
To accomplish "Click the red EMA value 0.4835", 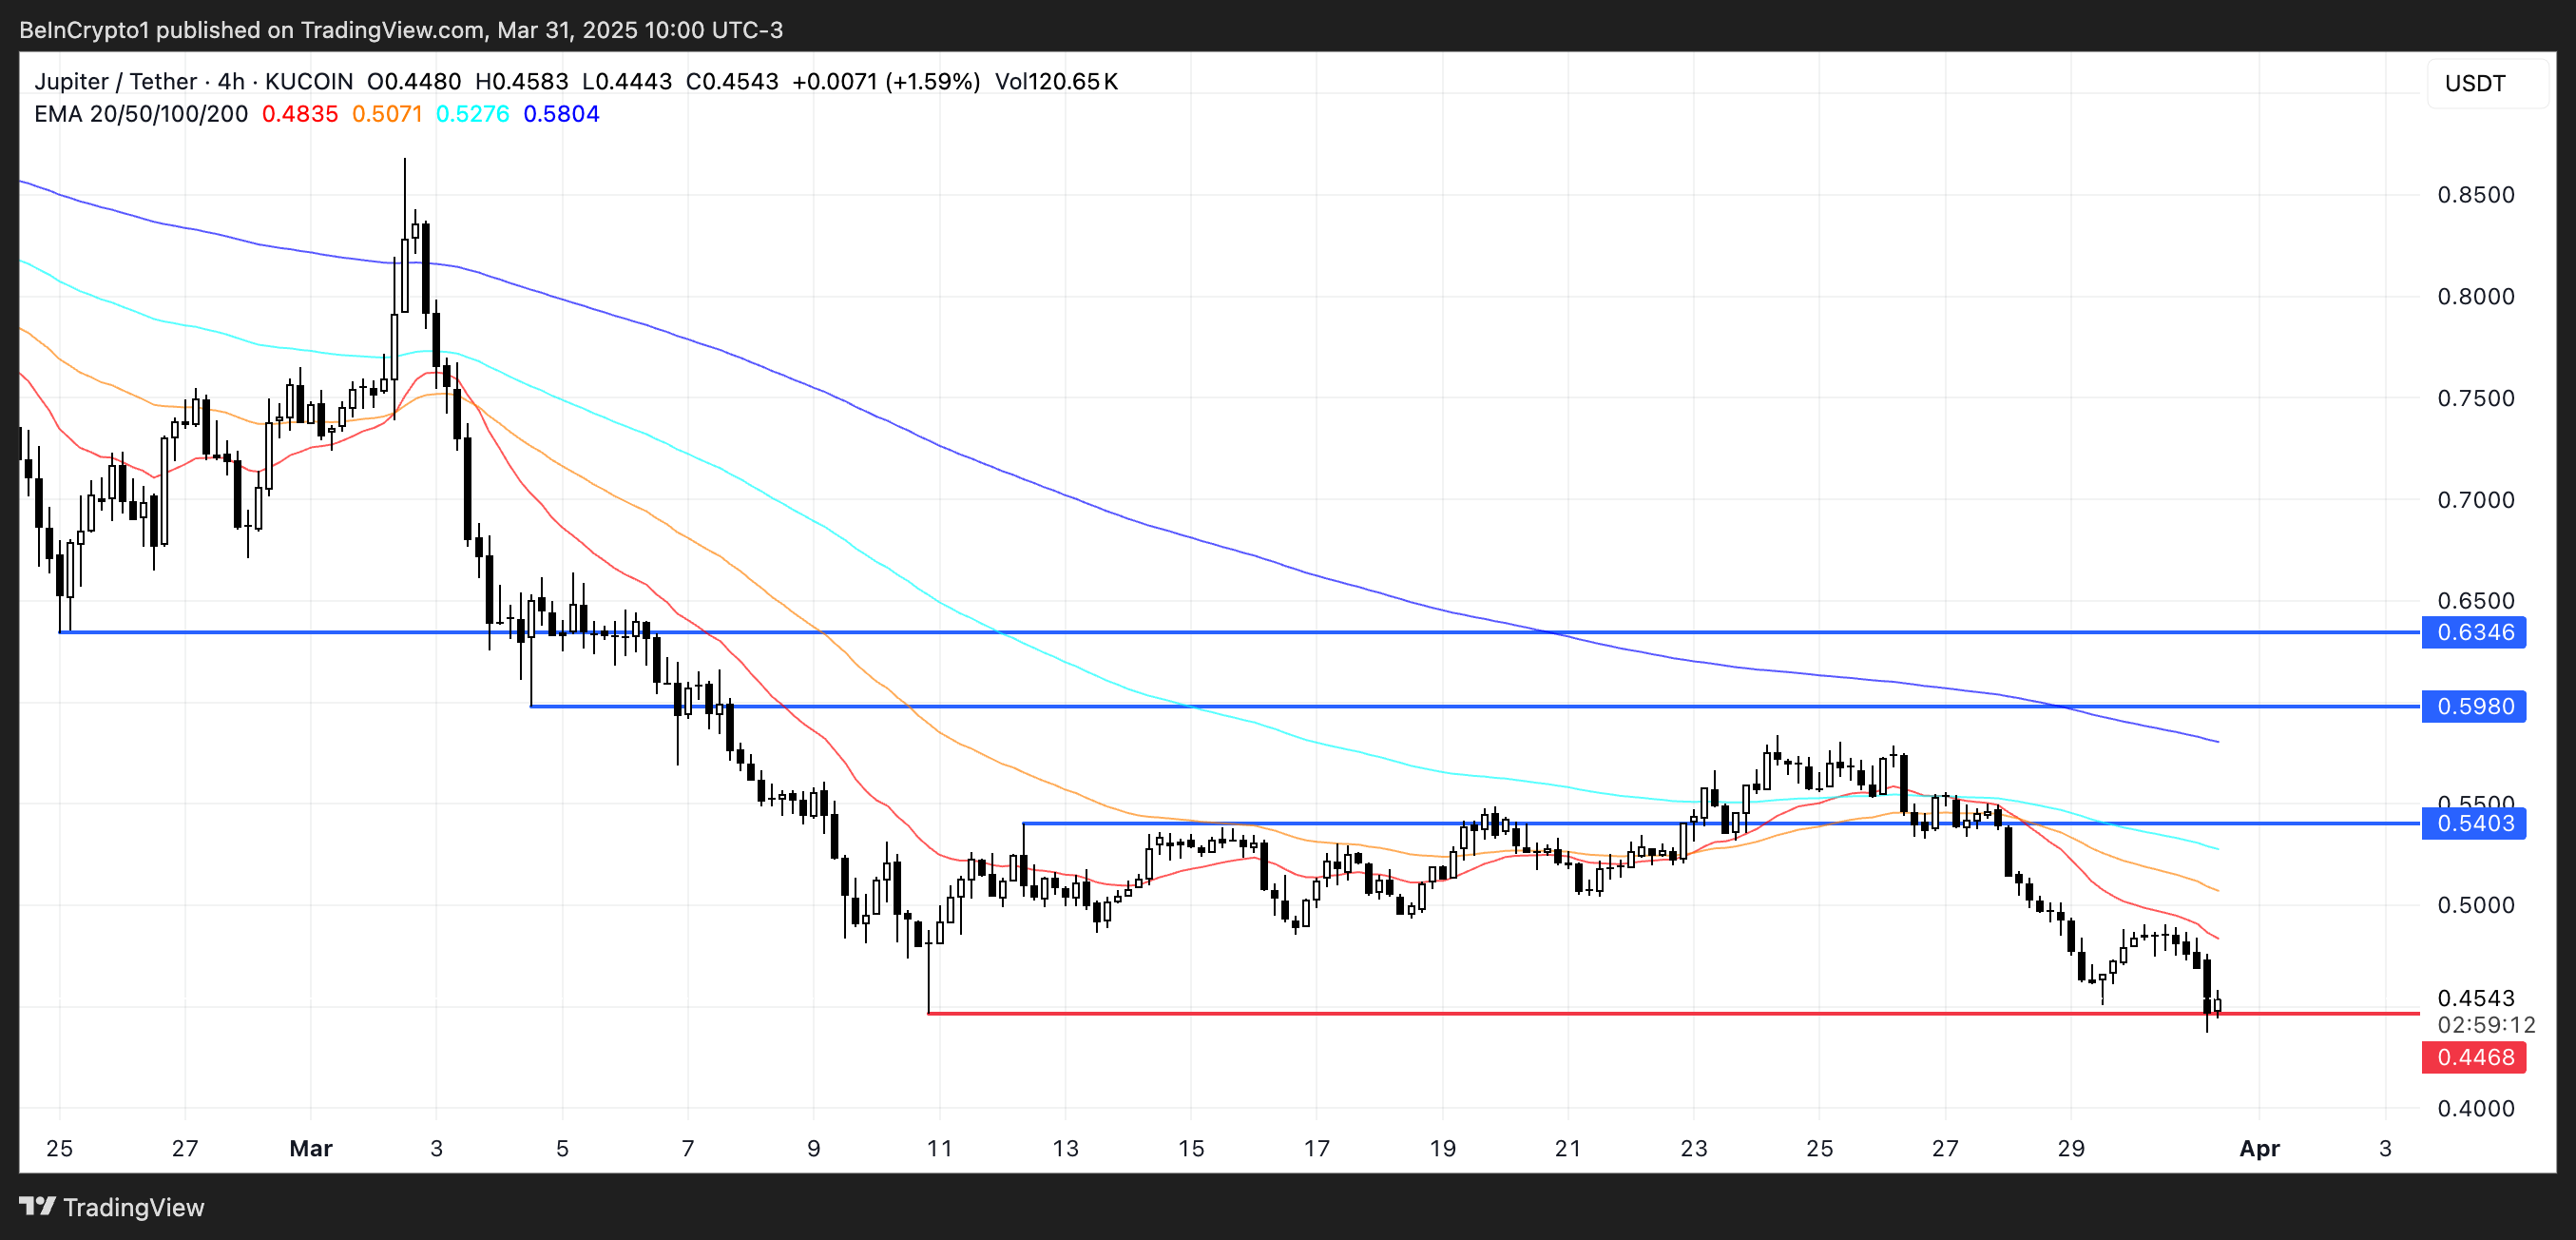I will (300, 114).
